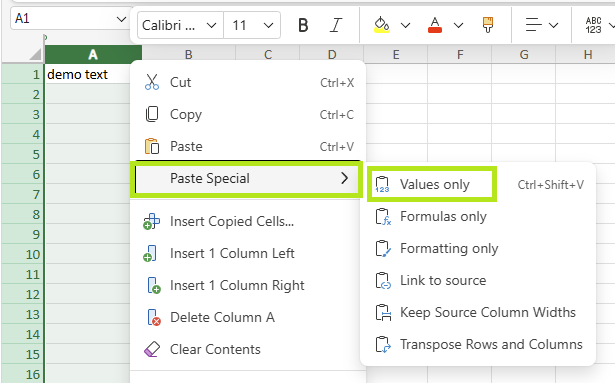Select column H header
This screenshot has width=615, height=383.
click(x=586, y=54)
